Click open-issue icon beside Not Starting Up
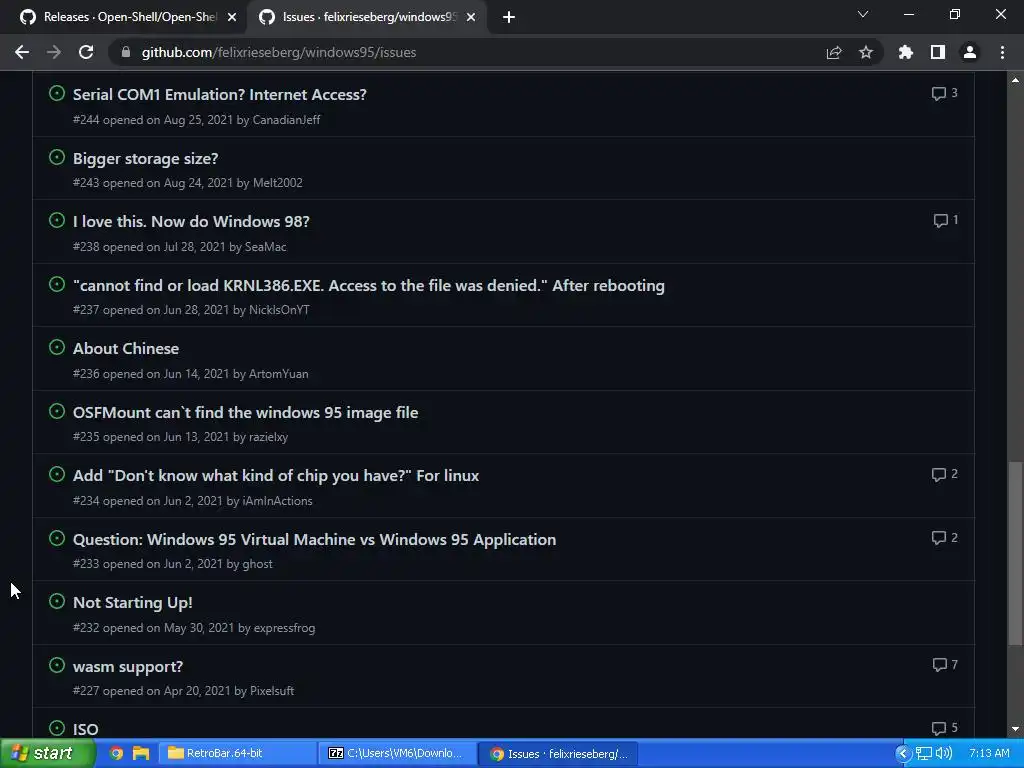The image size is (1024, 768). [57, 601]
